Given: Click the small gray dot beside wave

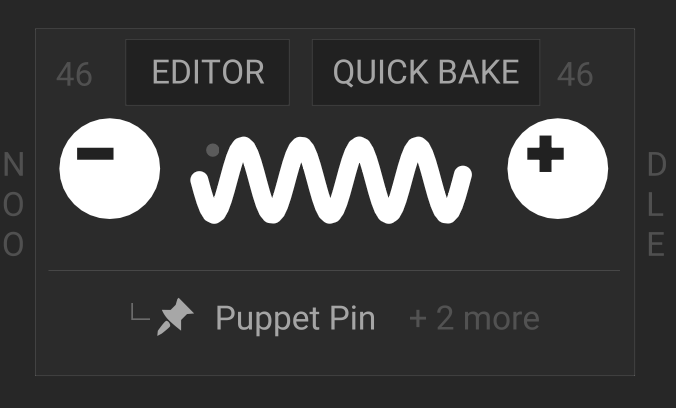Looking at the screenshot, I should click(213, 150).
